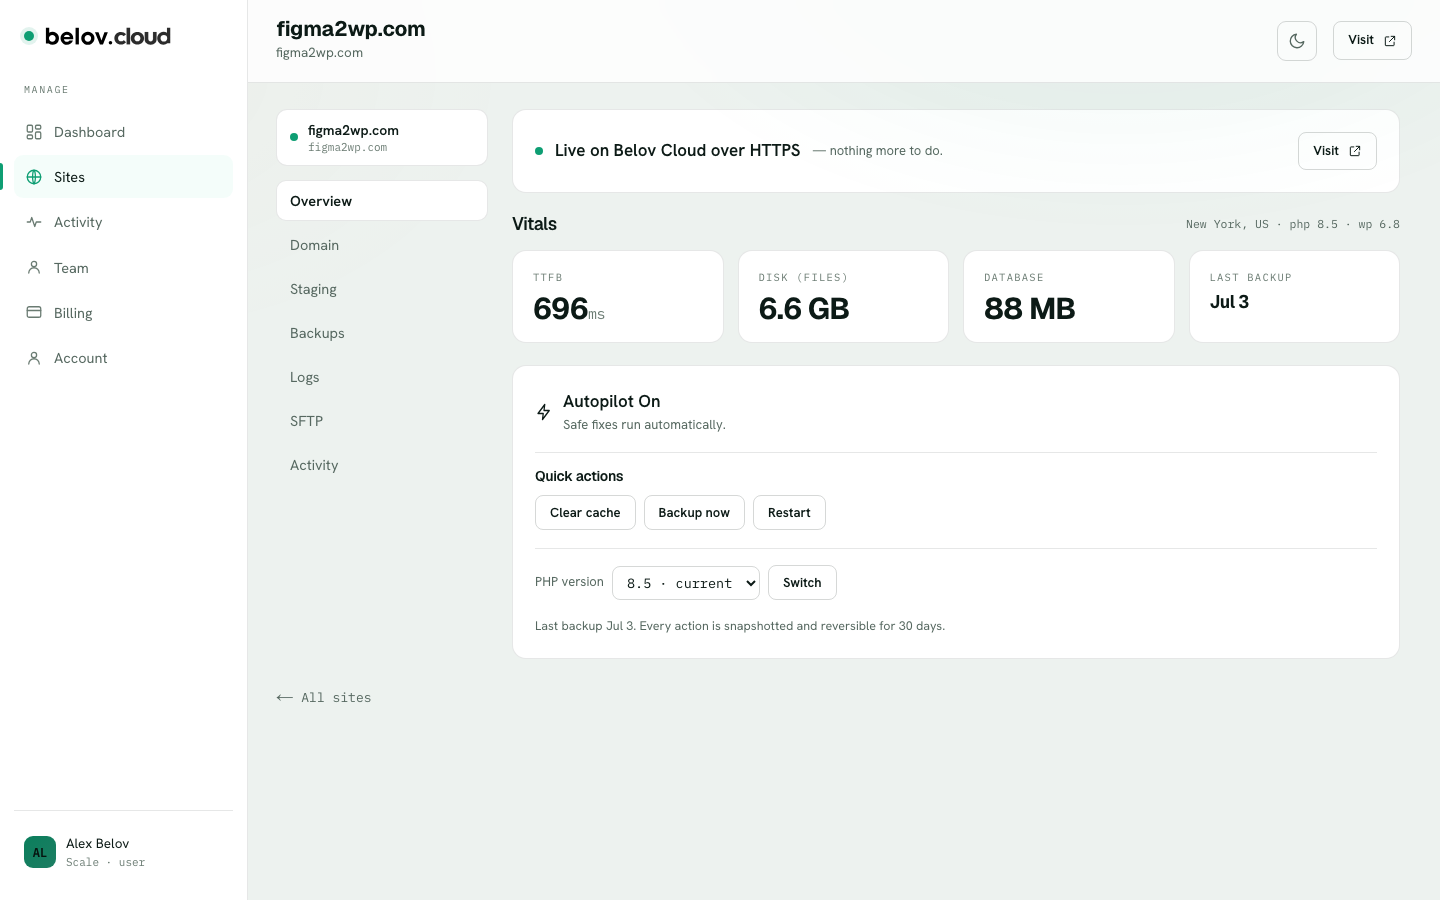Click the Activity pulse icon in sidebar
This screenshot has width=1440, height=900.
[34, 222]
